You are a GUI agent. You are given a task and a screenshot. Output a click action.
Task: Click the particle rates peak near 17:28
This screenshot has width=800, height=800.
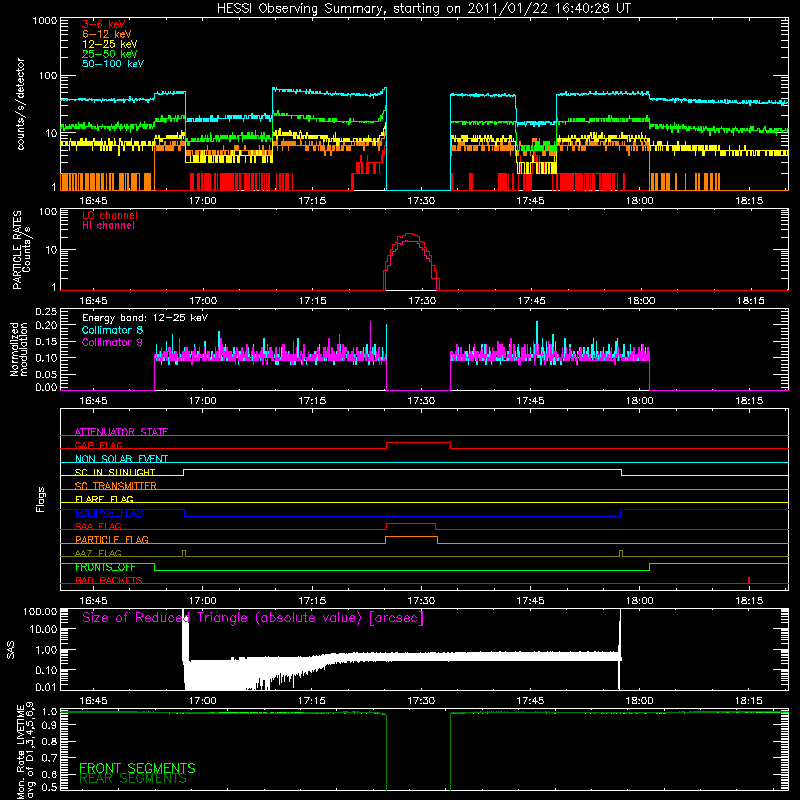(x=410, y=234)
